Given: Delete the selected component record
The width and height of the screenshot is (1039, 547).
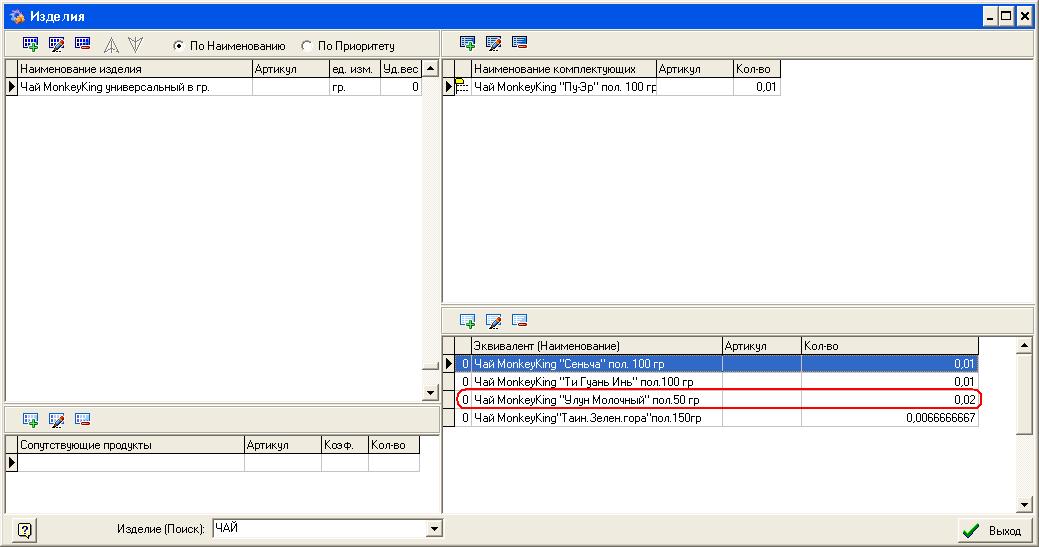Looking at the screenshot, I should pyautogui.click(x=519, y=43).
